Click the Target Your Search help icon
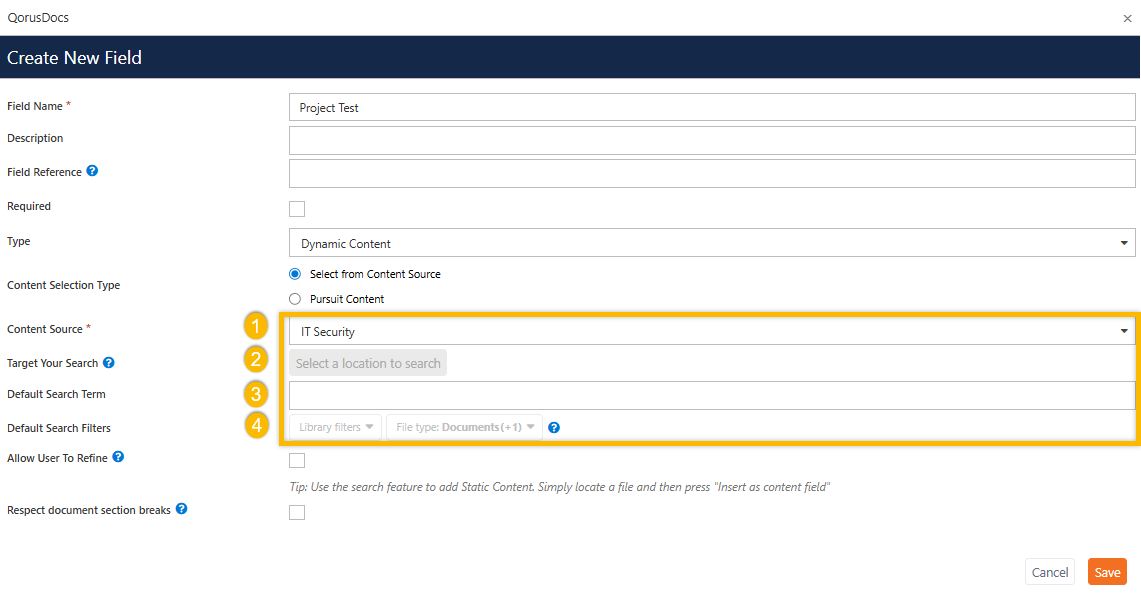This screenshot has height=601, width=1141. pos(109,363)
